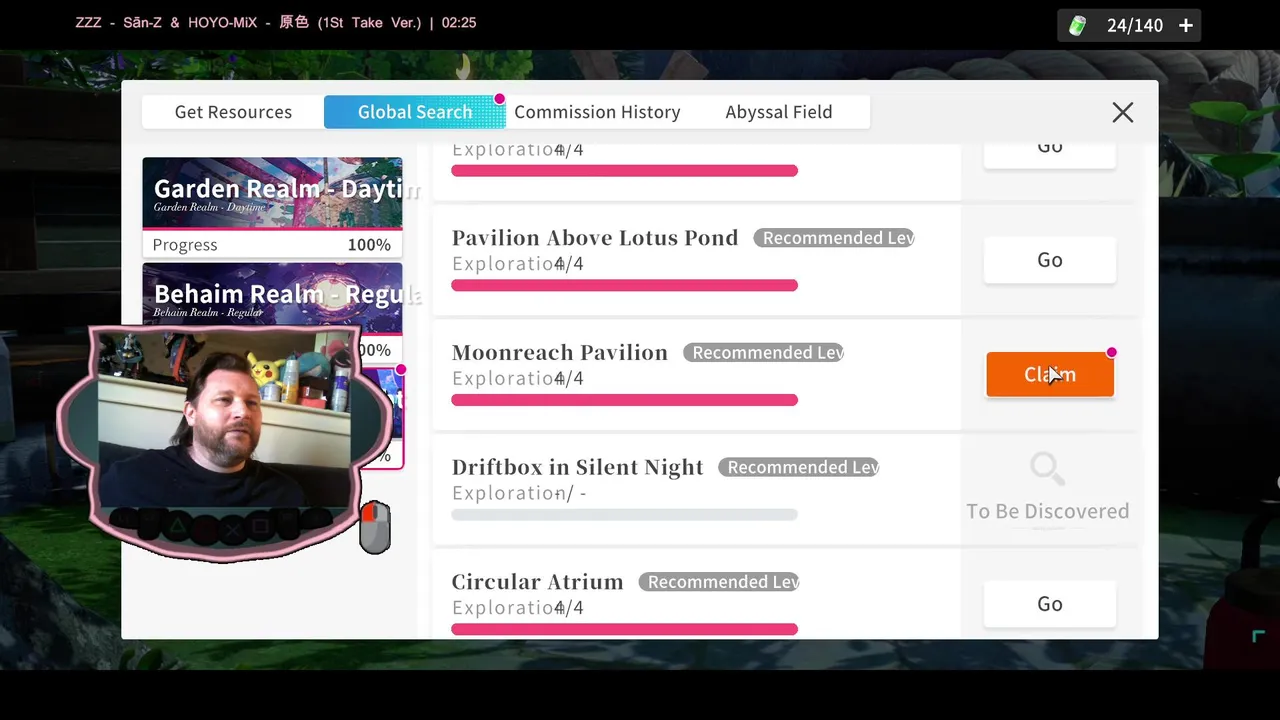The width and height of the screenshot is (1280, 720).
Task: Click Recommended Level tag for Circular Atrium
Action: [721, 582]
